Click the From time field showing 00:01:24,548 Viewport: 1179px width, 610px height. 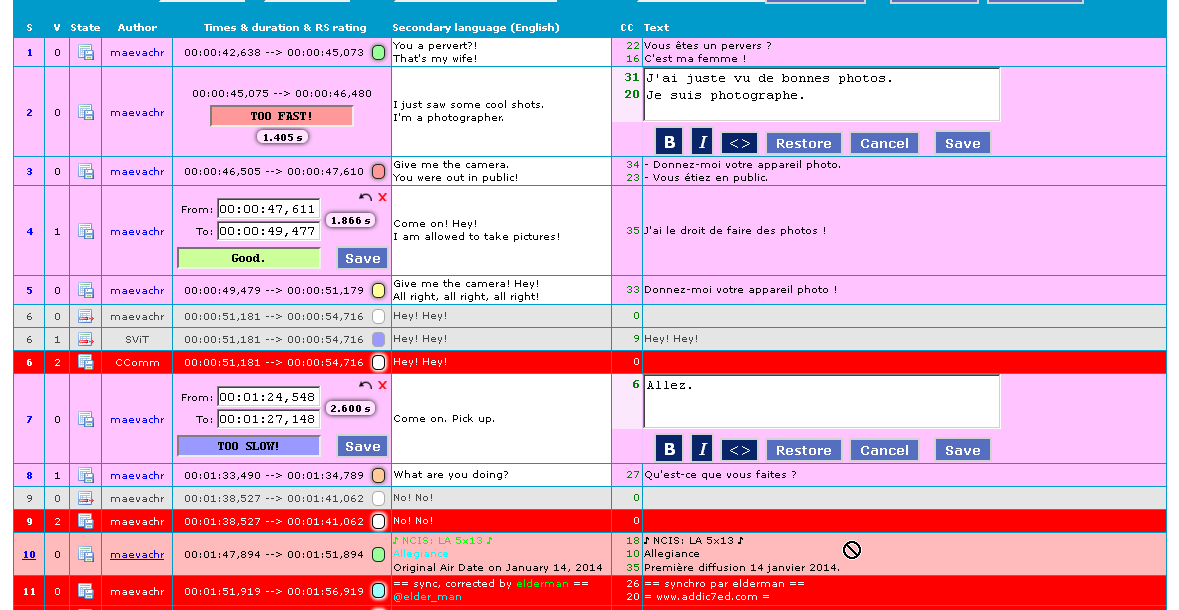point(268,397)
